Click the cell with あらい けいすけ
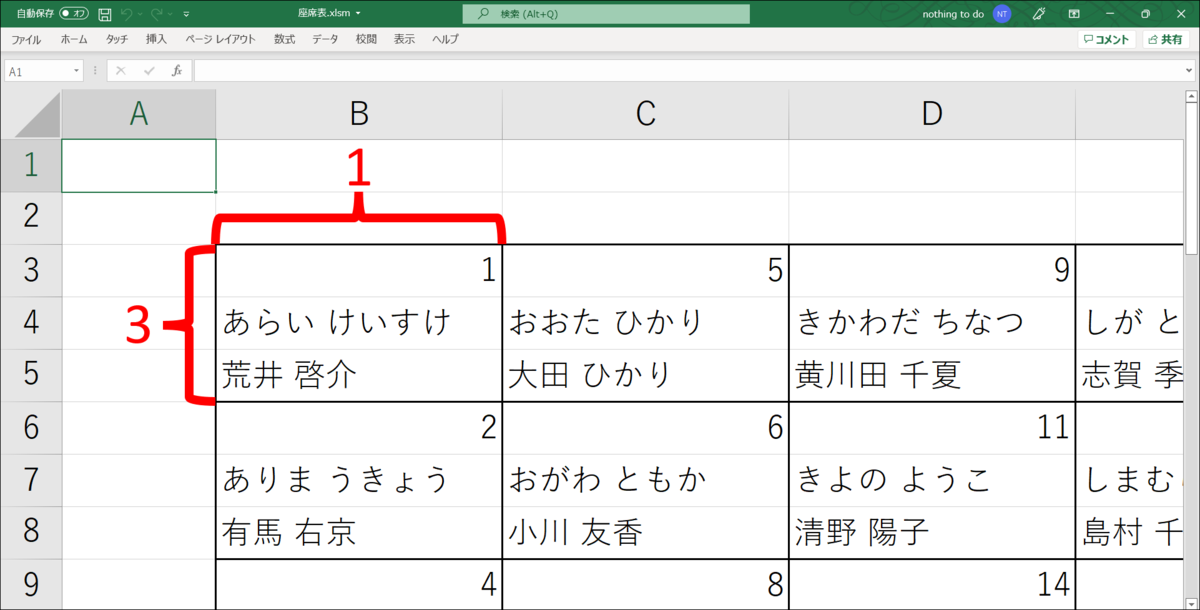This screenshot has width=1200, height=610. coord(359,323)
